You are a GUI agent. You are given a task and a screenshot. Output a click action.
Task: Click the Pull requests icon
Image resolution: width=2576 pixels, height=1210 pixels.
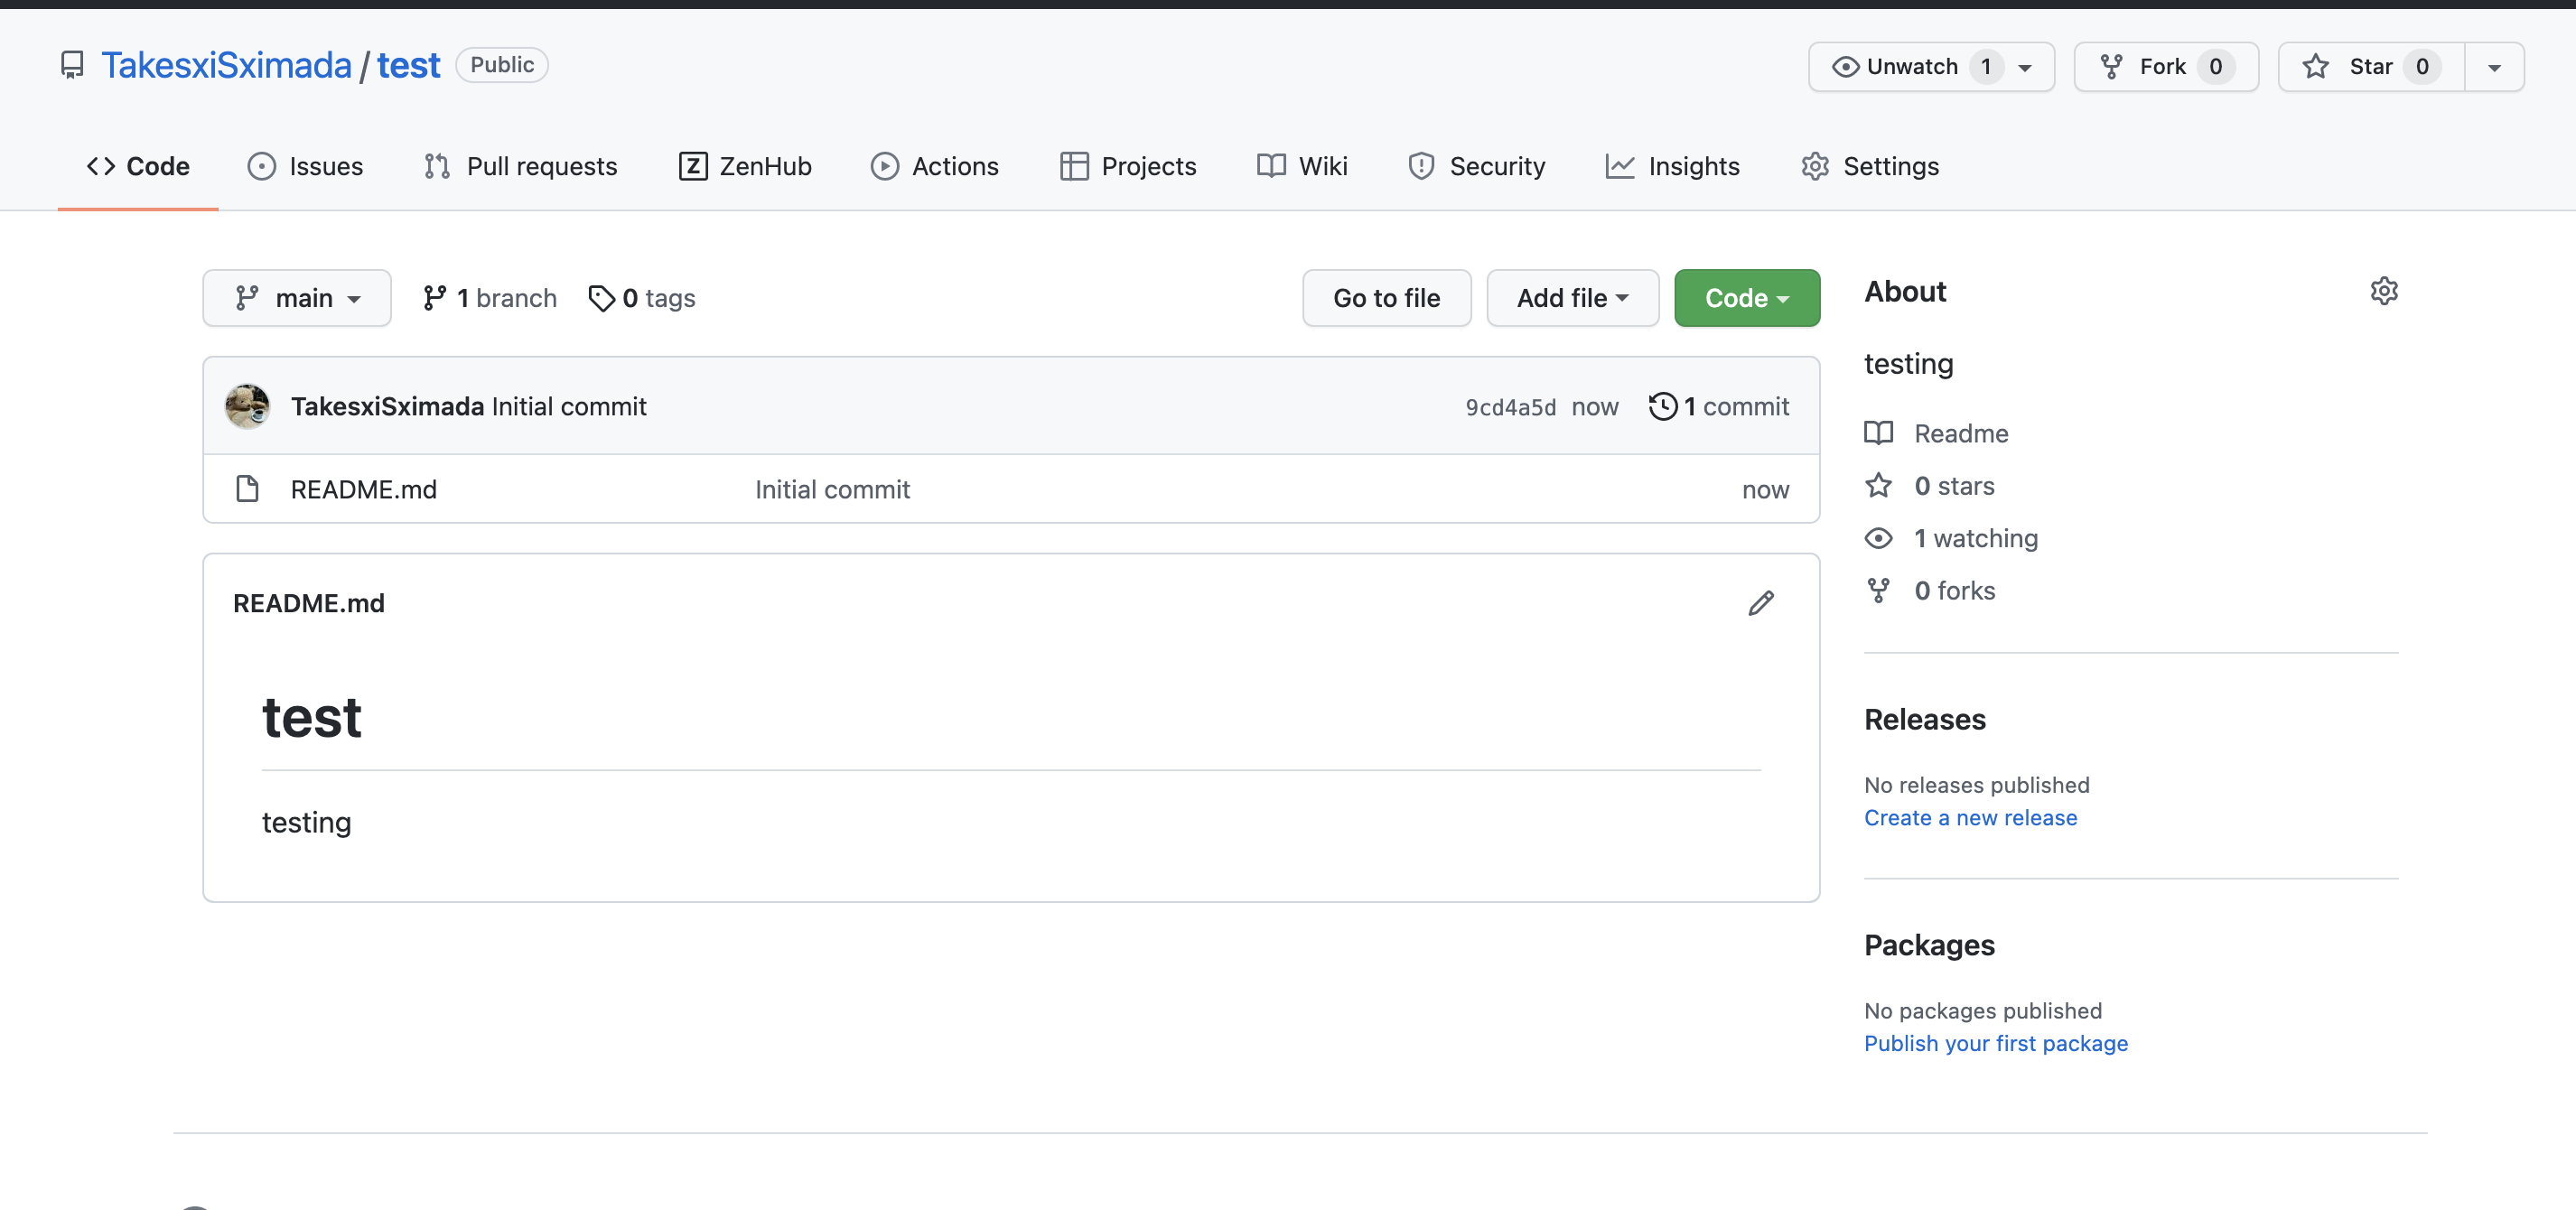coord(436,166)
